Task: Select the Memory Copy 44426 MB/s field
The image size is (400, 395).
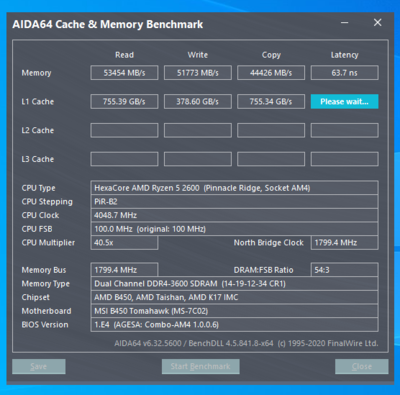Action: [271, 73]
